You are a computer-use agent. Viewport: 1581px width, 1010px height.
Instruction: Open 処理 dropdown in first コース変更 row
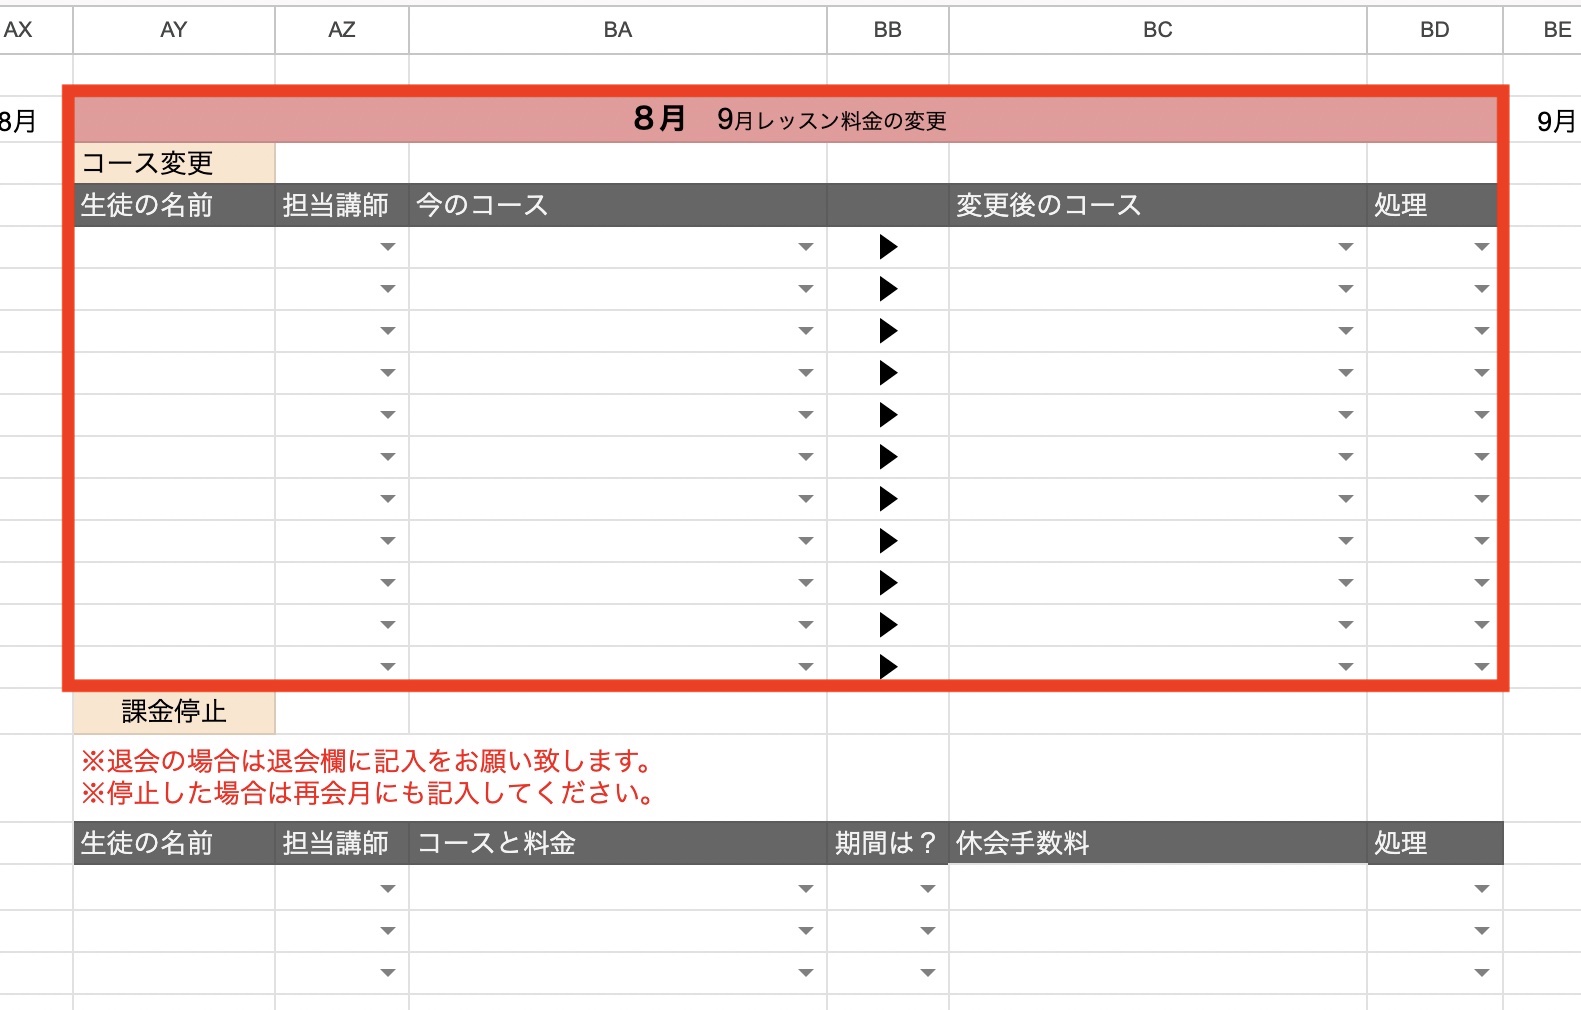click(1481, 247)
